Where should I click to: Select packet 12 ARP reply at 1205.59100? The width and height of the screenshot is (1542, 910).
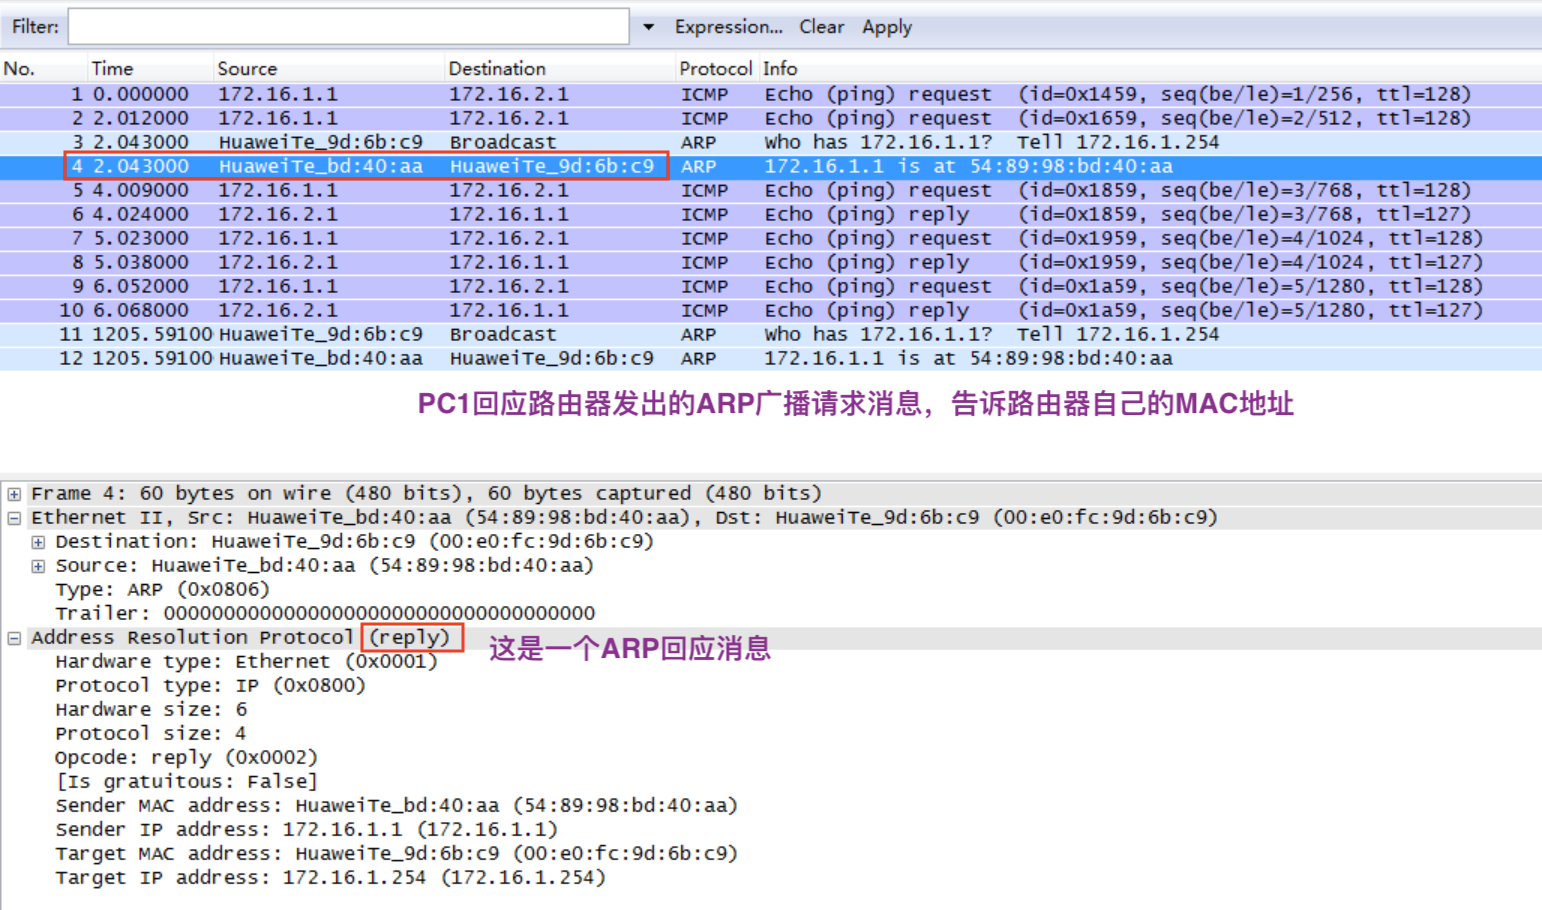[771, 358]
